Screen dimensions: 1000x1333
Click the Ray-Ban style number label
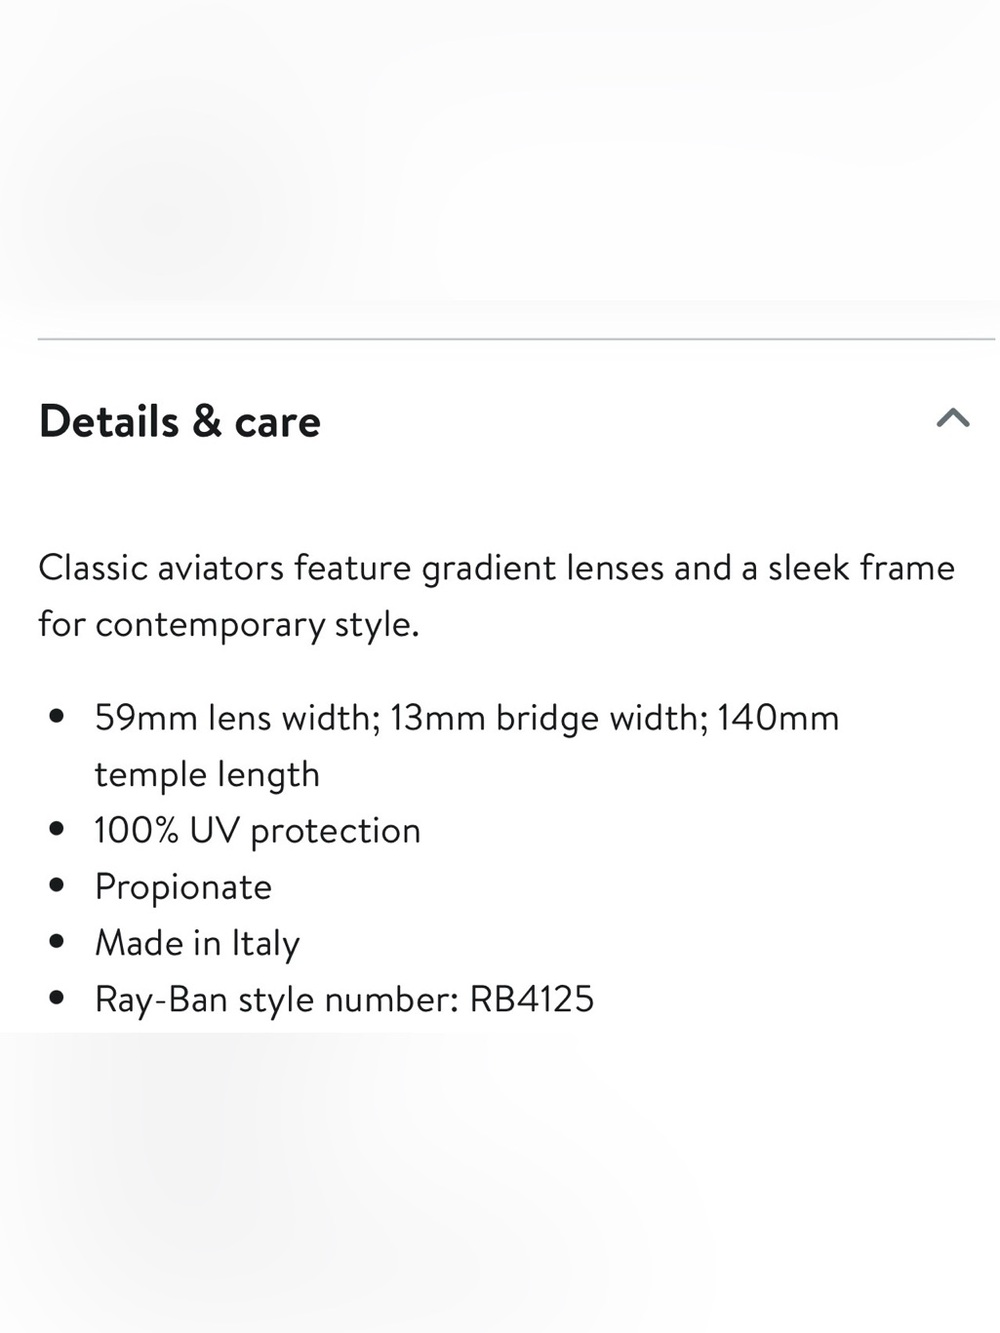click(x=277, y=999)
